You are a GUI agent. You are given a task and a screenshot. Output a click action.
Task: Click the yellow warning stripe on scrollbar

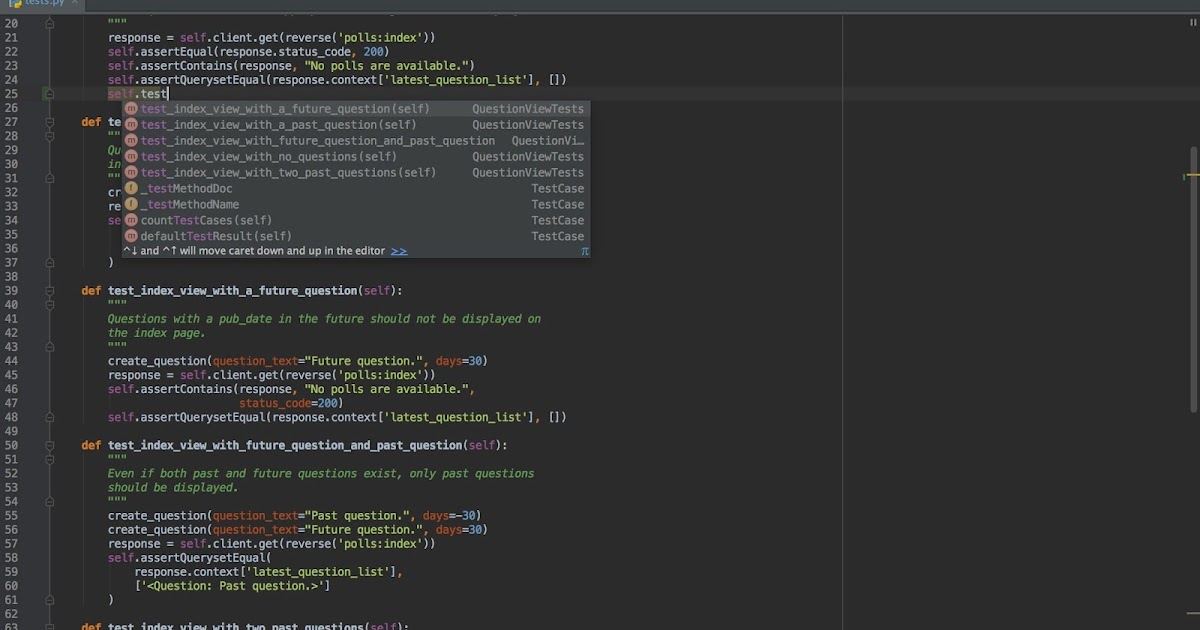[x=1193, y=176]
